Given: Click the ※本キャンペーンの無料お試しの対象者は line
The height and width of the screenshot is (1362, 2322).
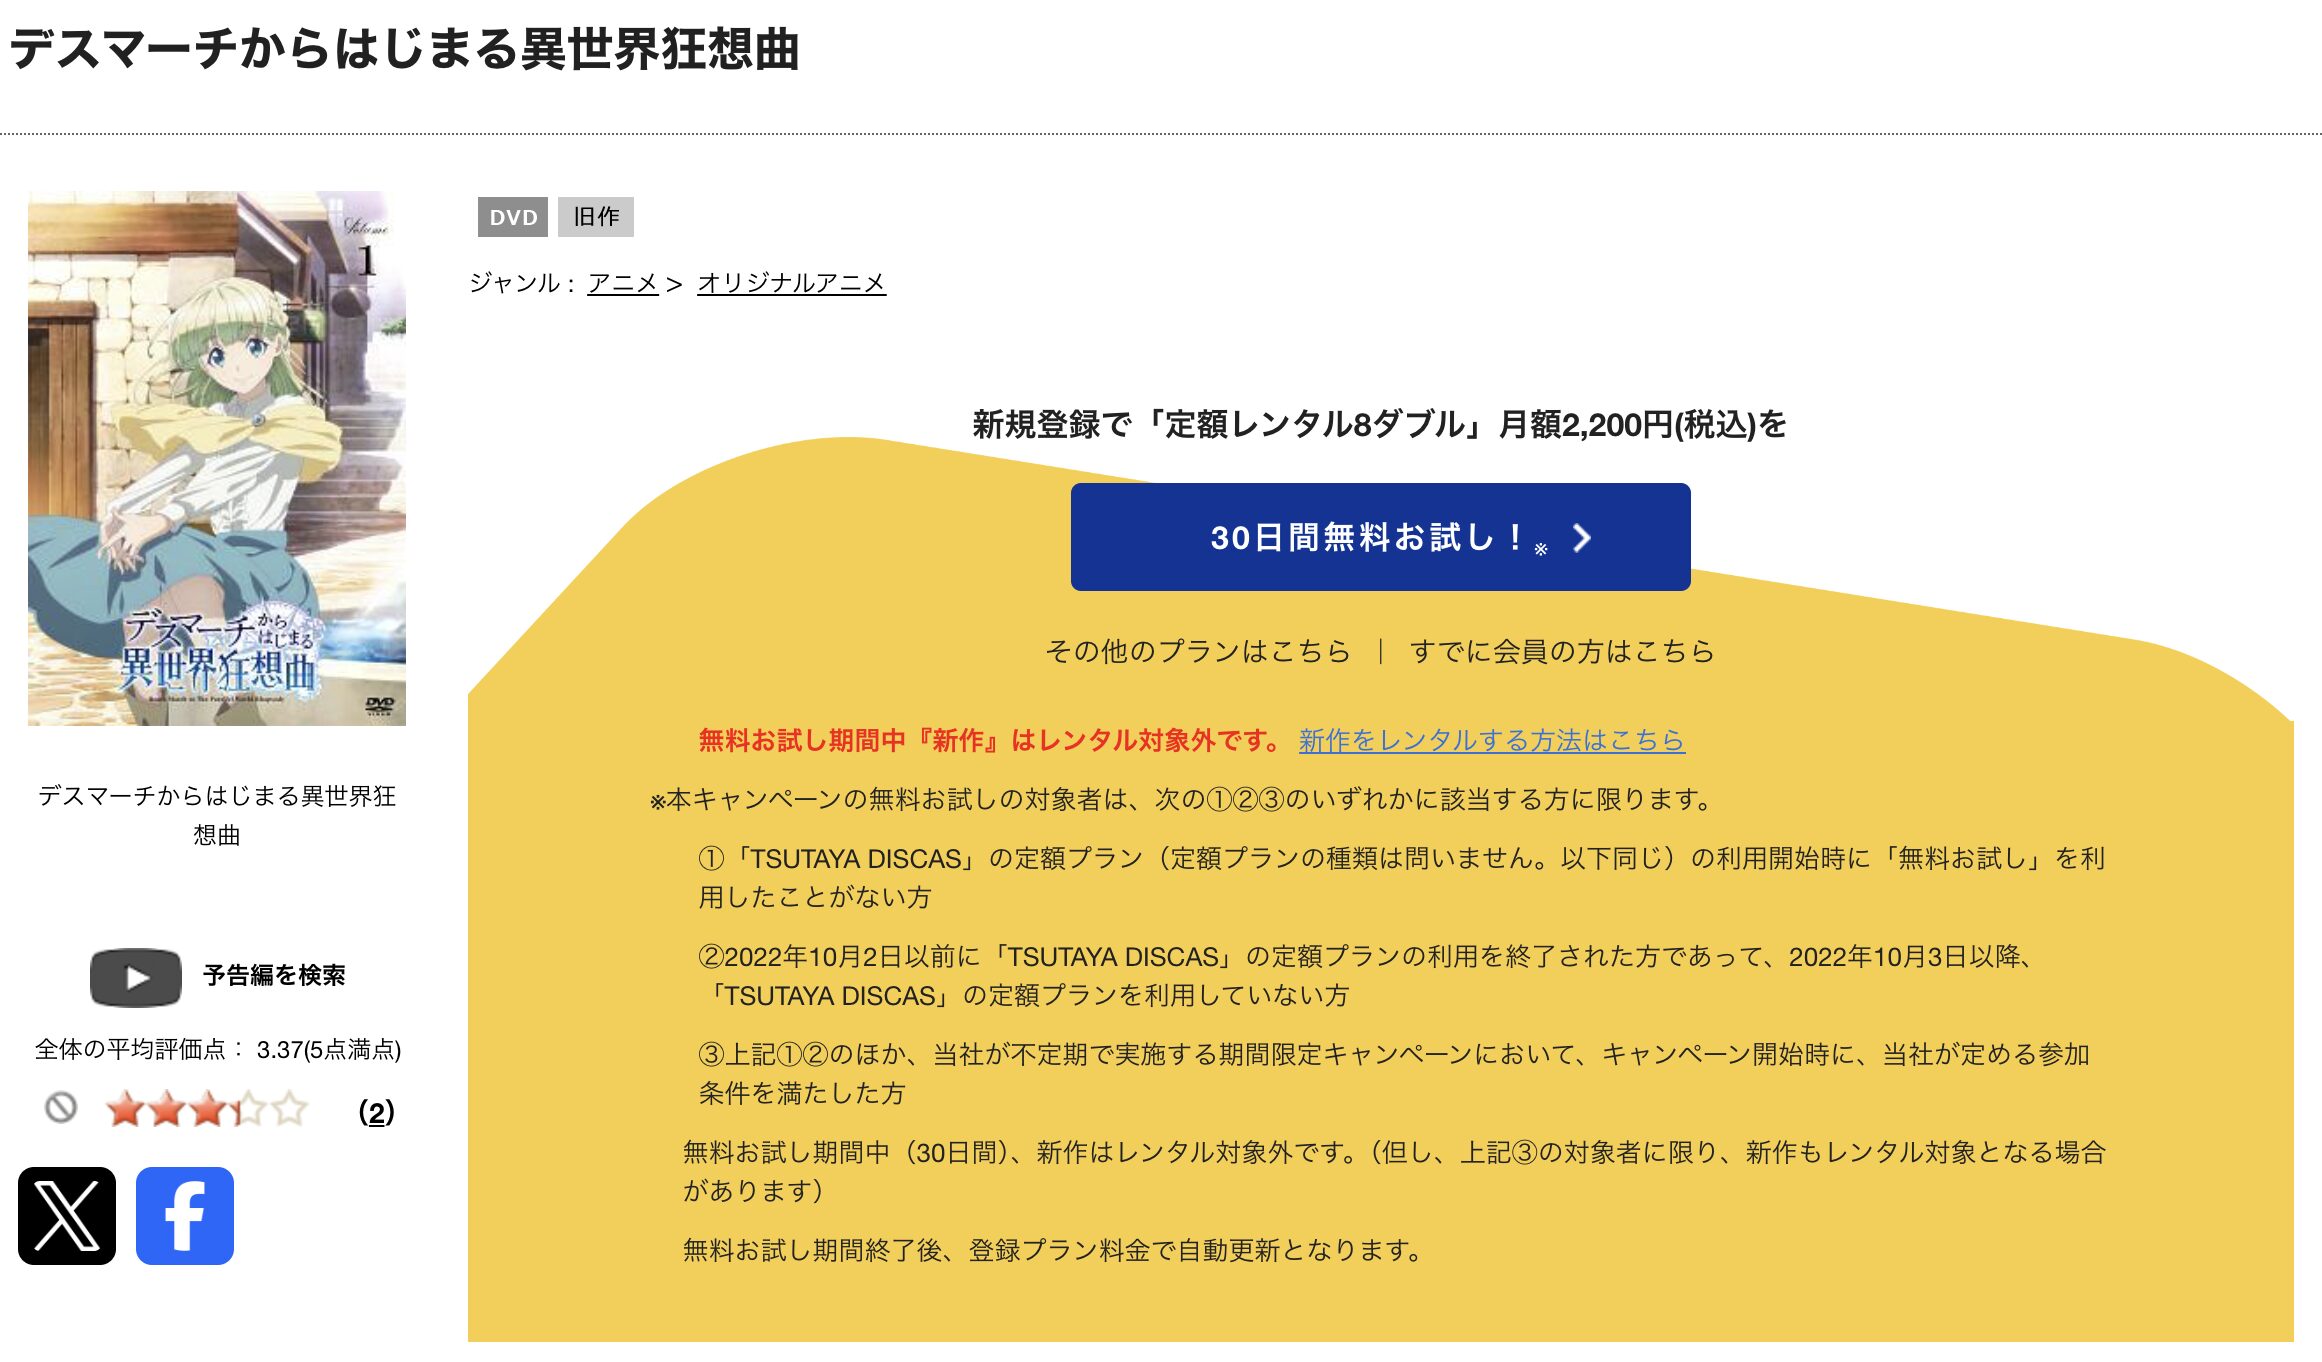Looking at the screenshot, I should coord(1183,799).
